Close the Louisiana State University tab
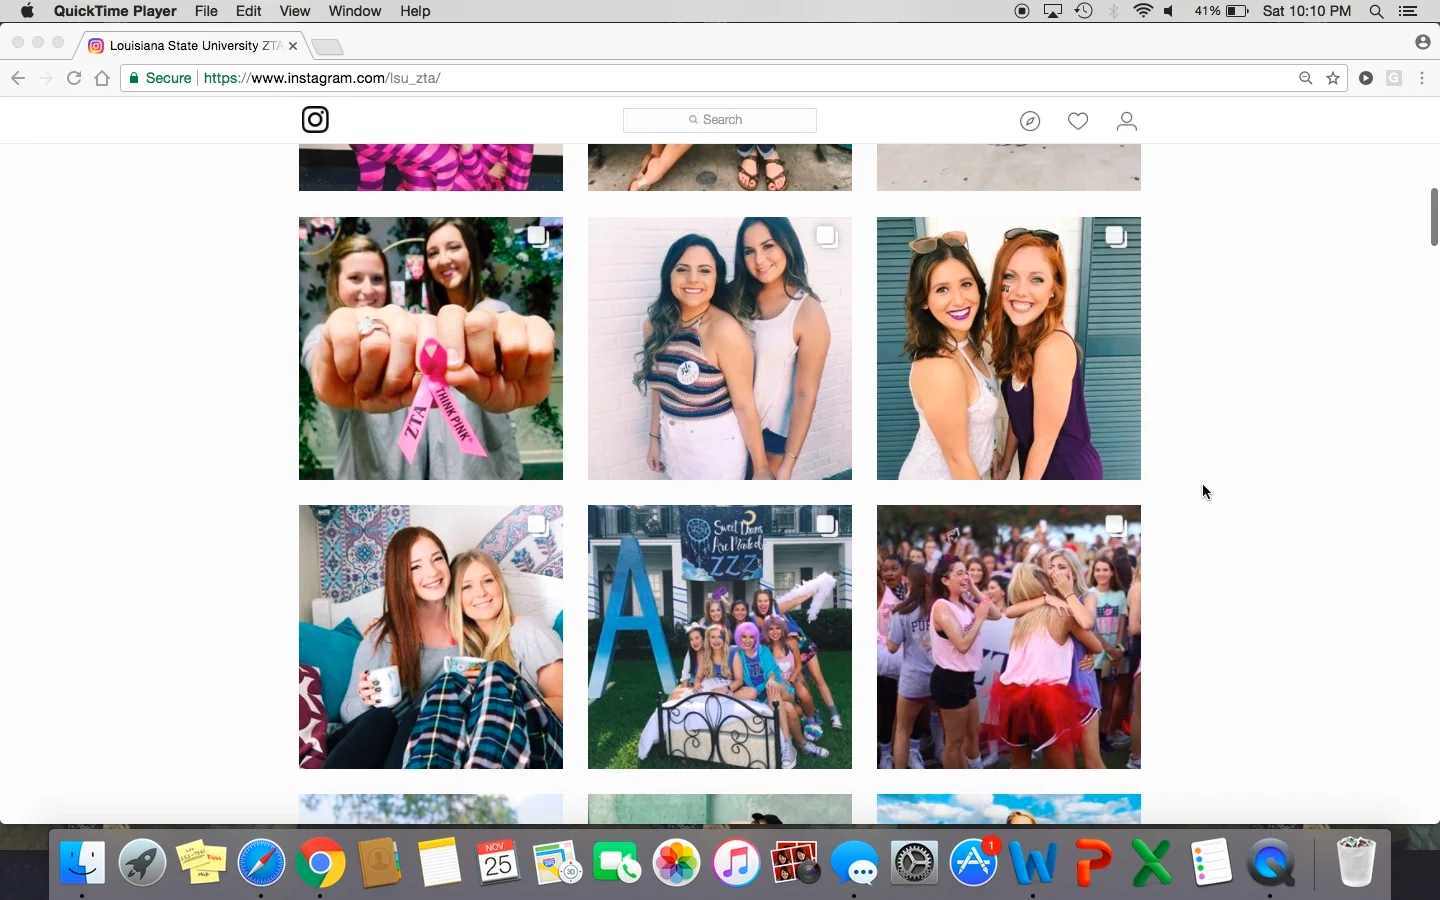Viewport: 1440px width, 900px height. (293, 46)
